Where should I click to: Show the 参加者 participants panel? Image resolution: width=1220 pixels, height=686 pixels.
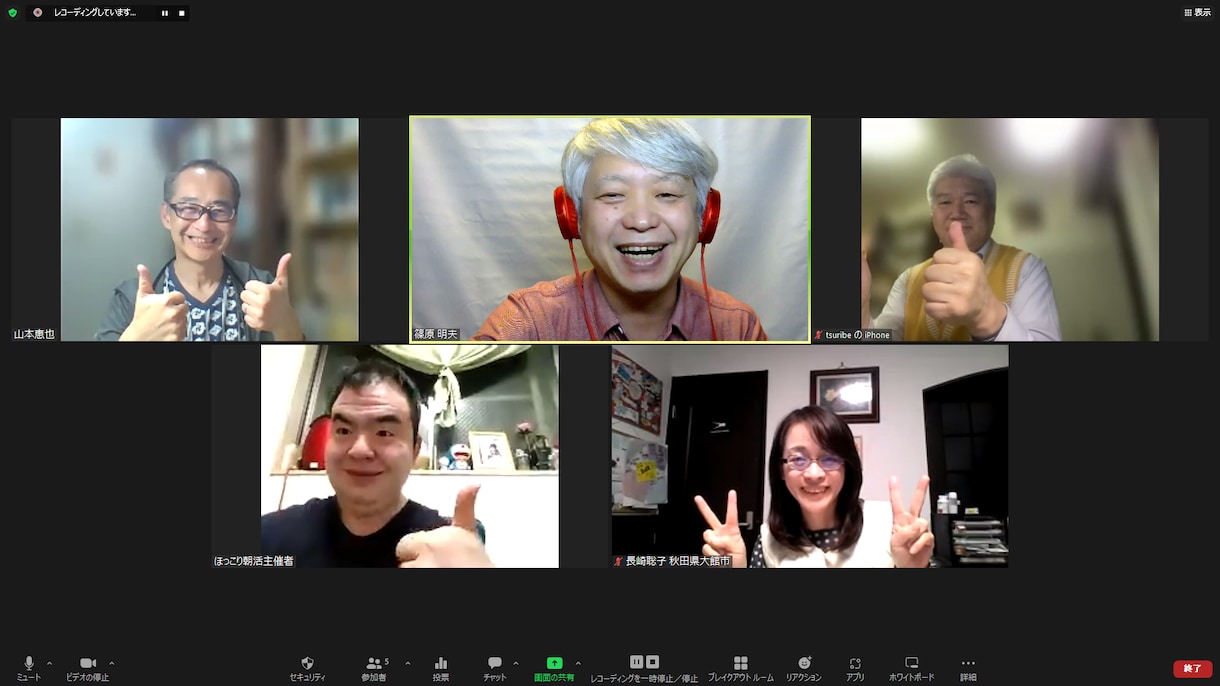[374, 668]
